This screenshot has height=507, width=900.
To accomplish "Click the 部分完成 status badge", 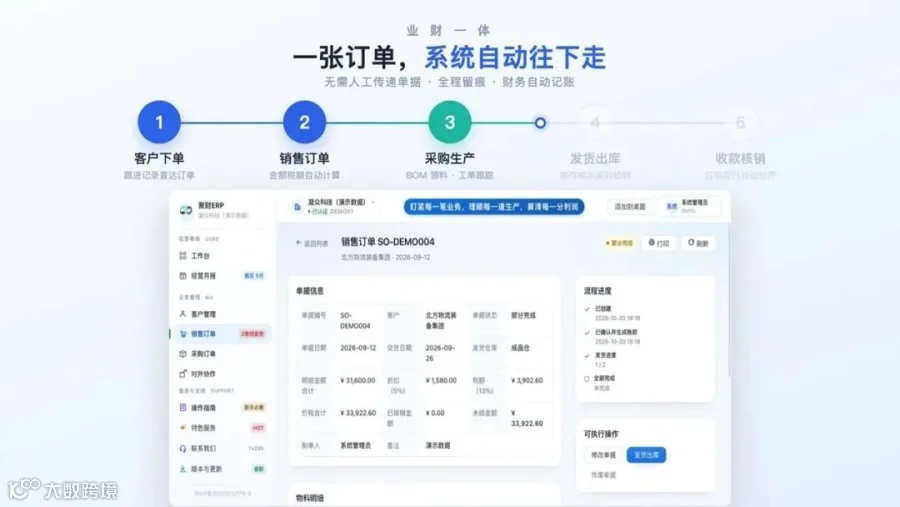I will click(x=619, y=243).
